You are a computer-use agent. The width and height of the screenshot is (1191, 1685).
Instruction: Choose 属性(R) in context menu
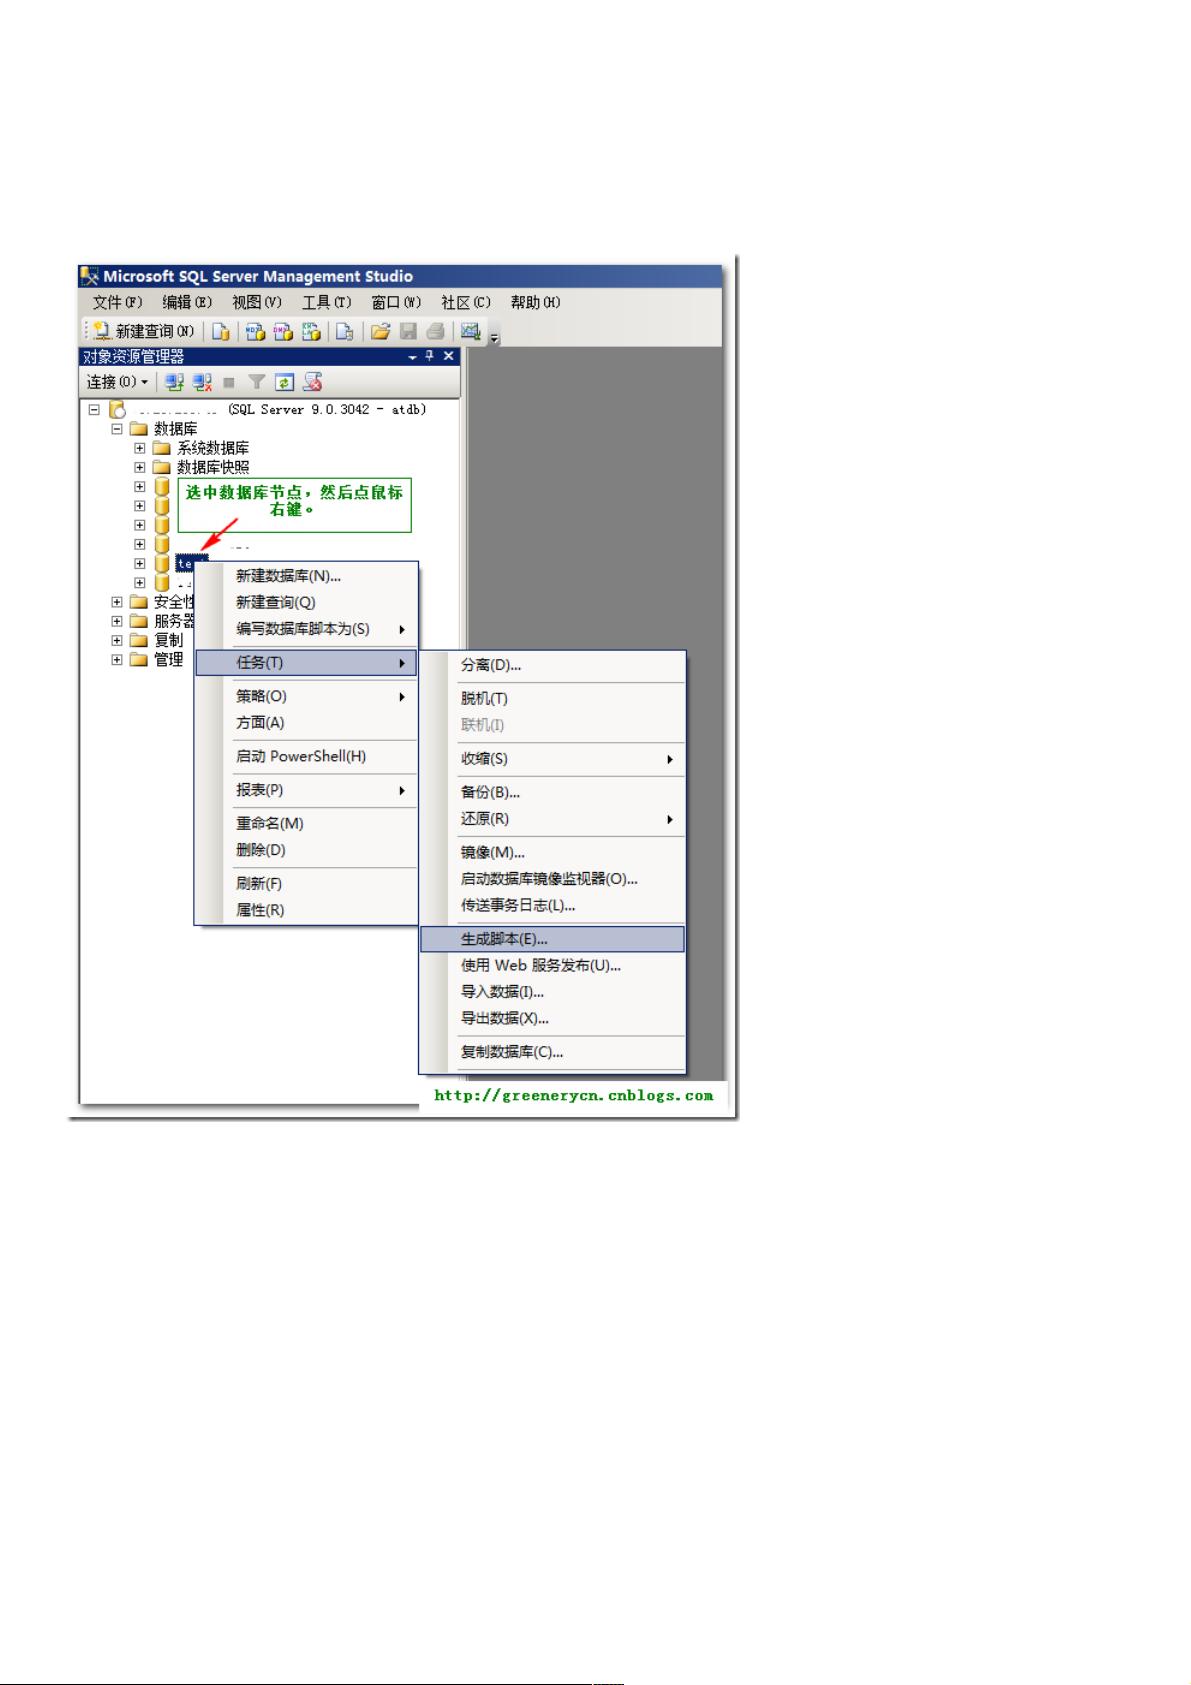[306, 911]
